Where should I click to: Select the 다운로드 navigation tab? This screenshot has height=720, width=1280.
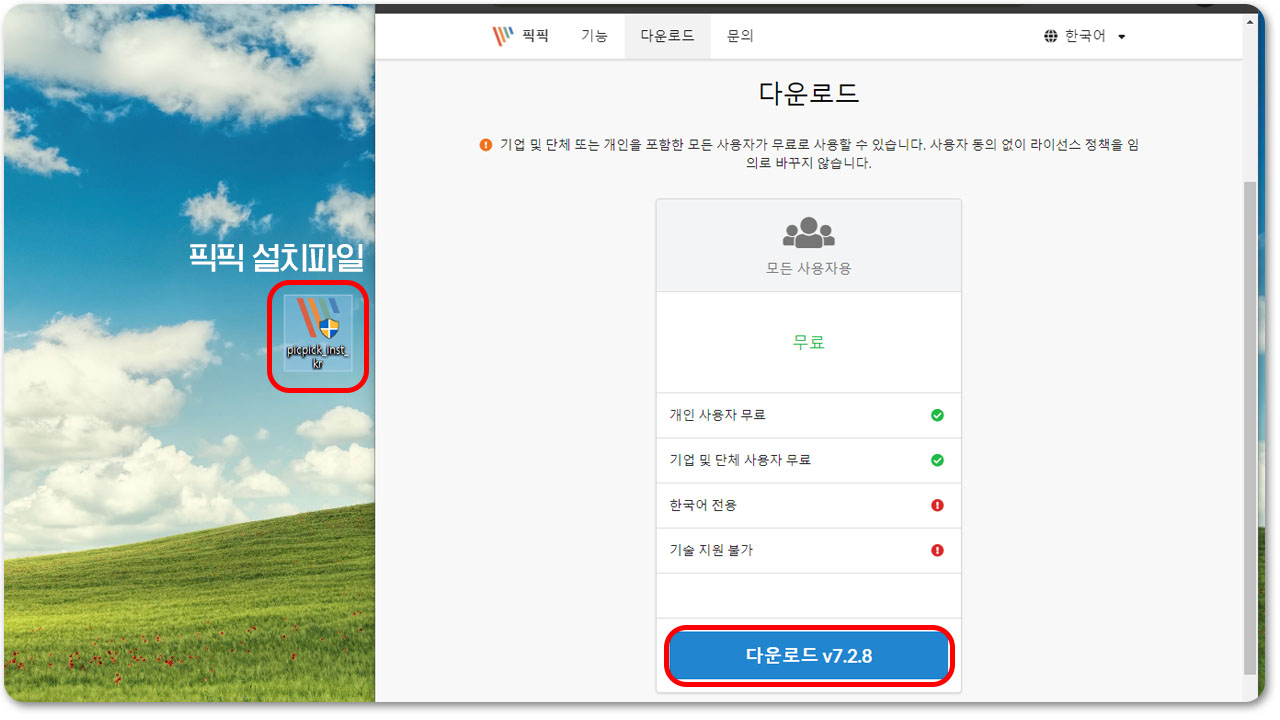tap(667, 36)
